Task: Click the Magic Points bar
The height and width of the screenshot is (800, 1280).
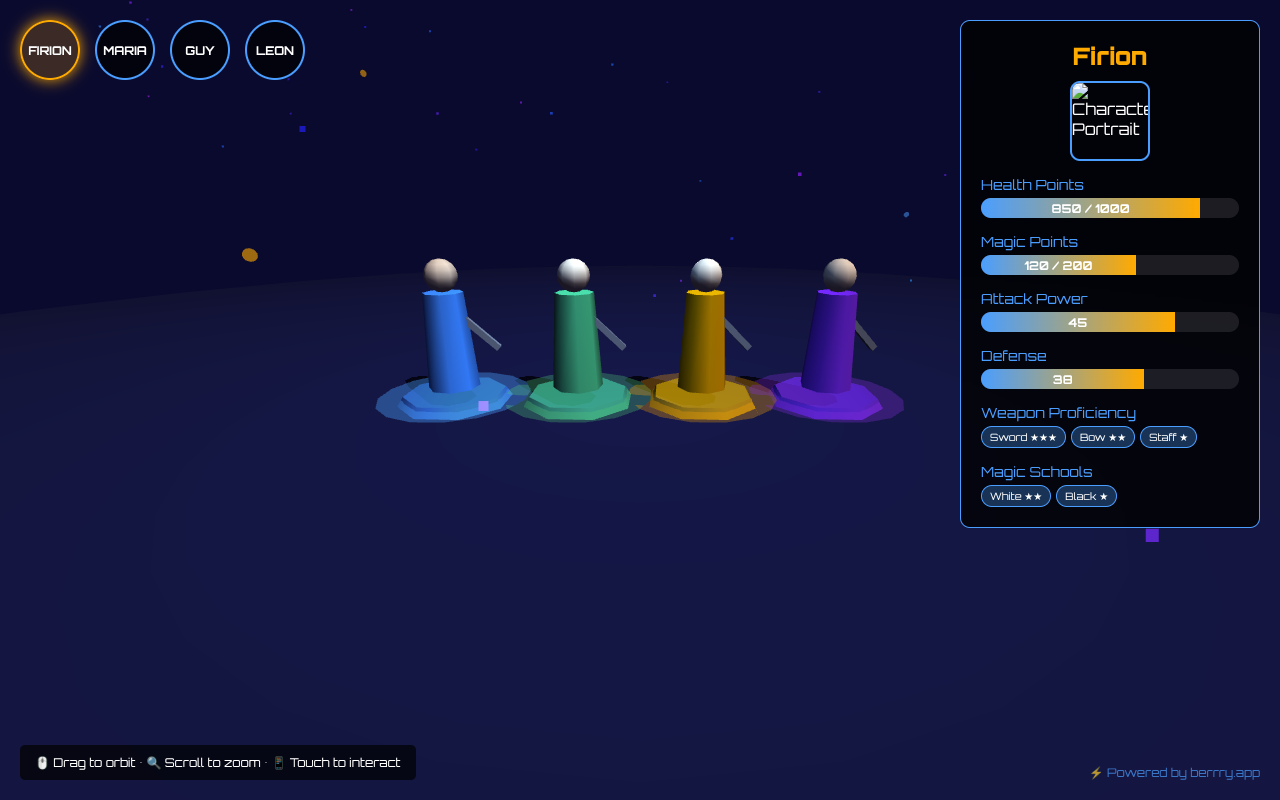Action: pos(1110,265)
